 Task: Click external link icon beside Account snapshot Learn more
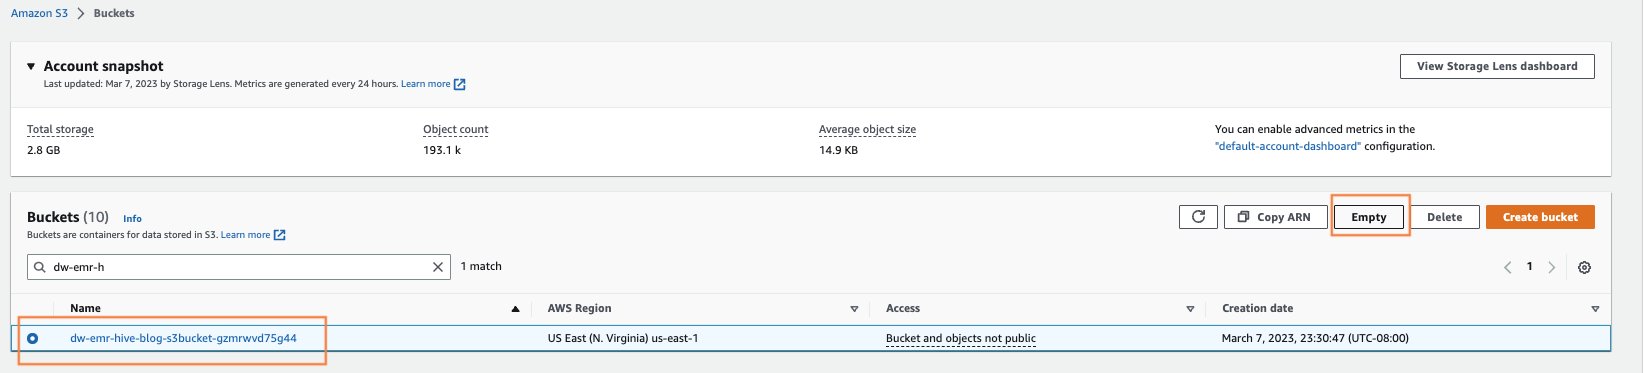[x=460, y=84]
